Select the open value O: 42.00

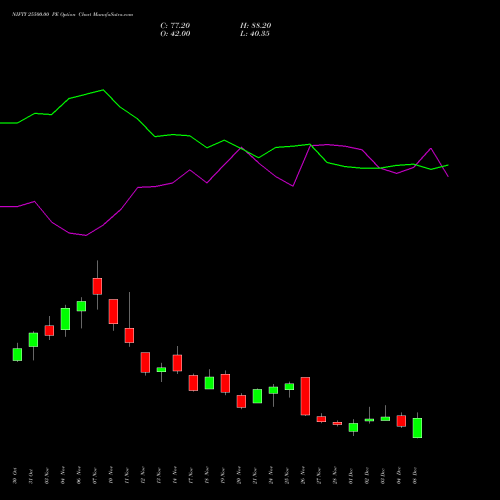point(175,34)
